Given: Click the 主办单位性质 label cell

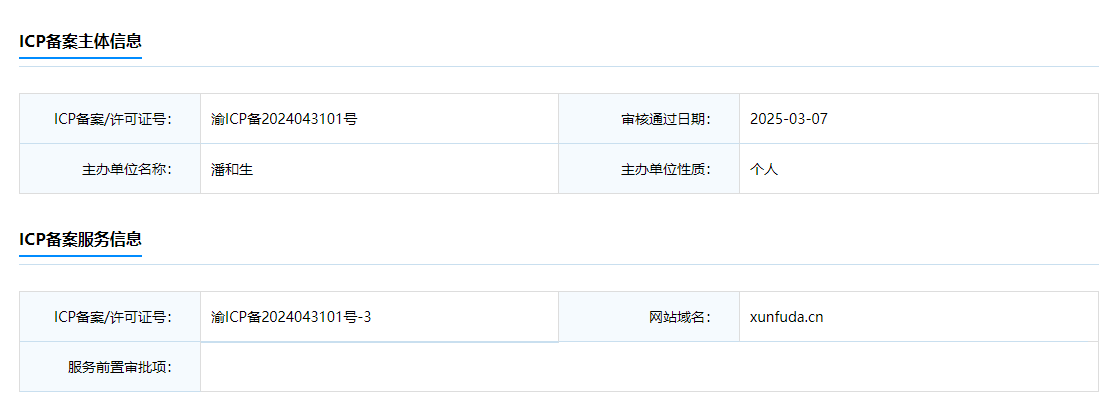Looking at the screenshot, I should tap(649, 169).
